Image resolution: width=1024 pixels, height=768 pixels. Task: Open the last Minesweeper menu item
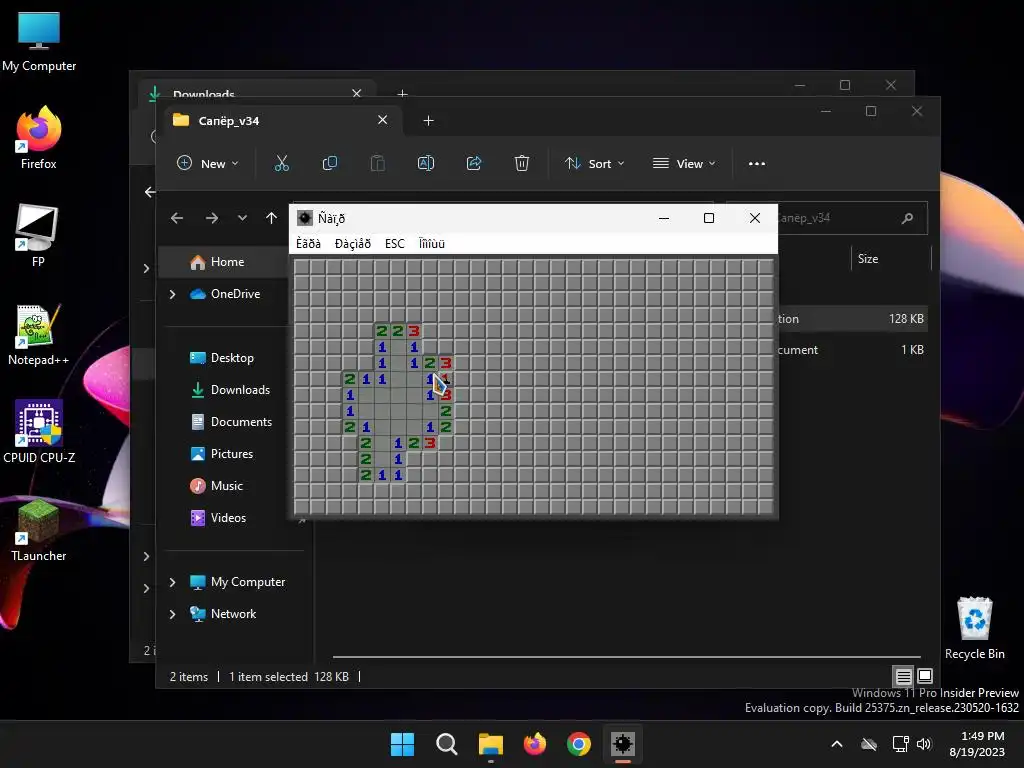coord(432,244)
